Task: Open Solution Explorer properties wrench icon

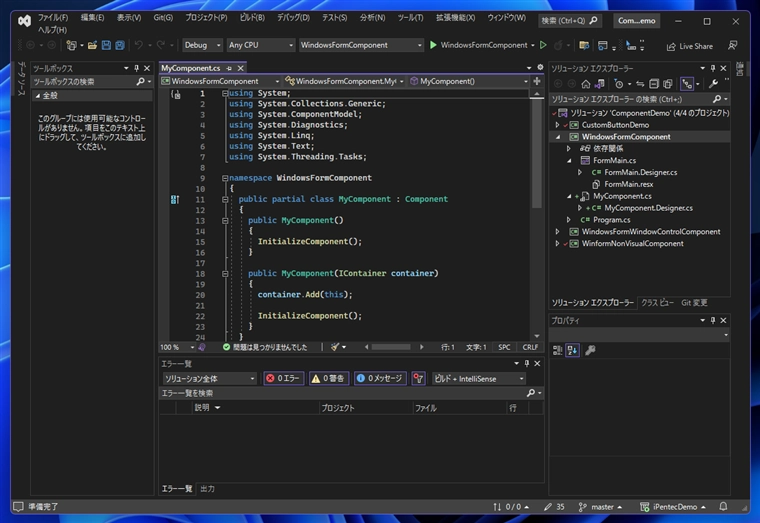Action: tap(713, 84)
